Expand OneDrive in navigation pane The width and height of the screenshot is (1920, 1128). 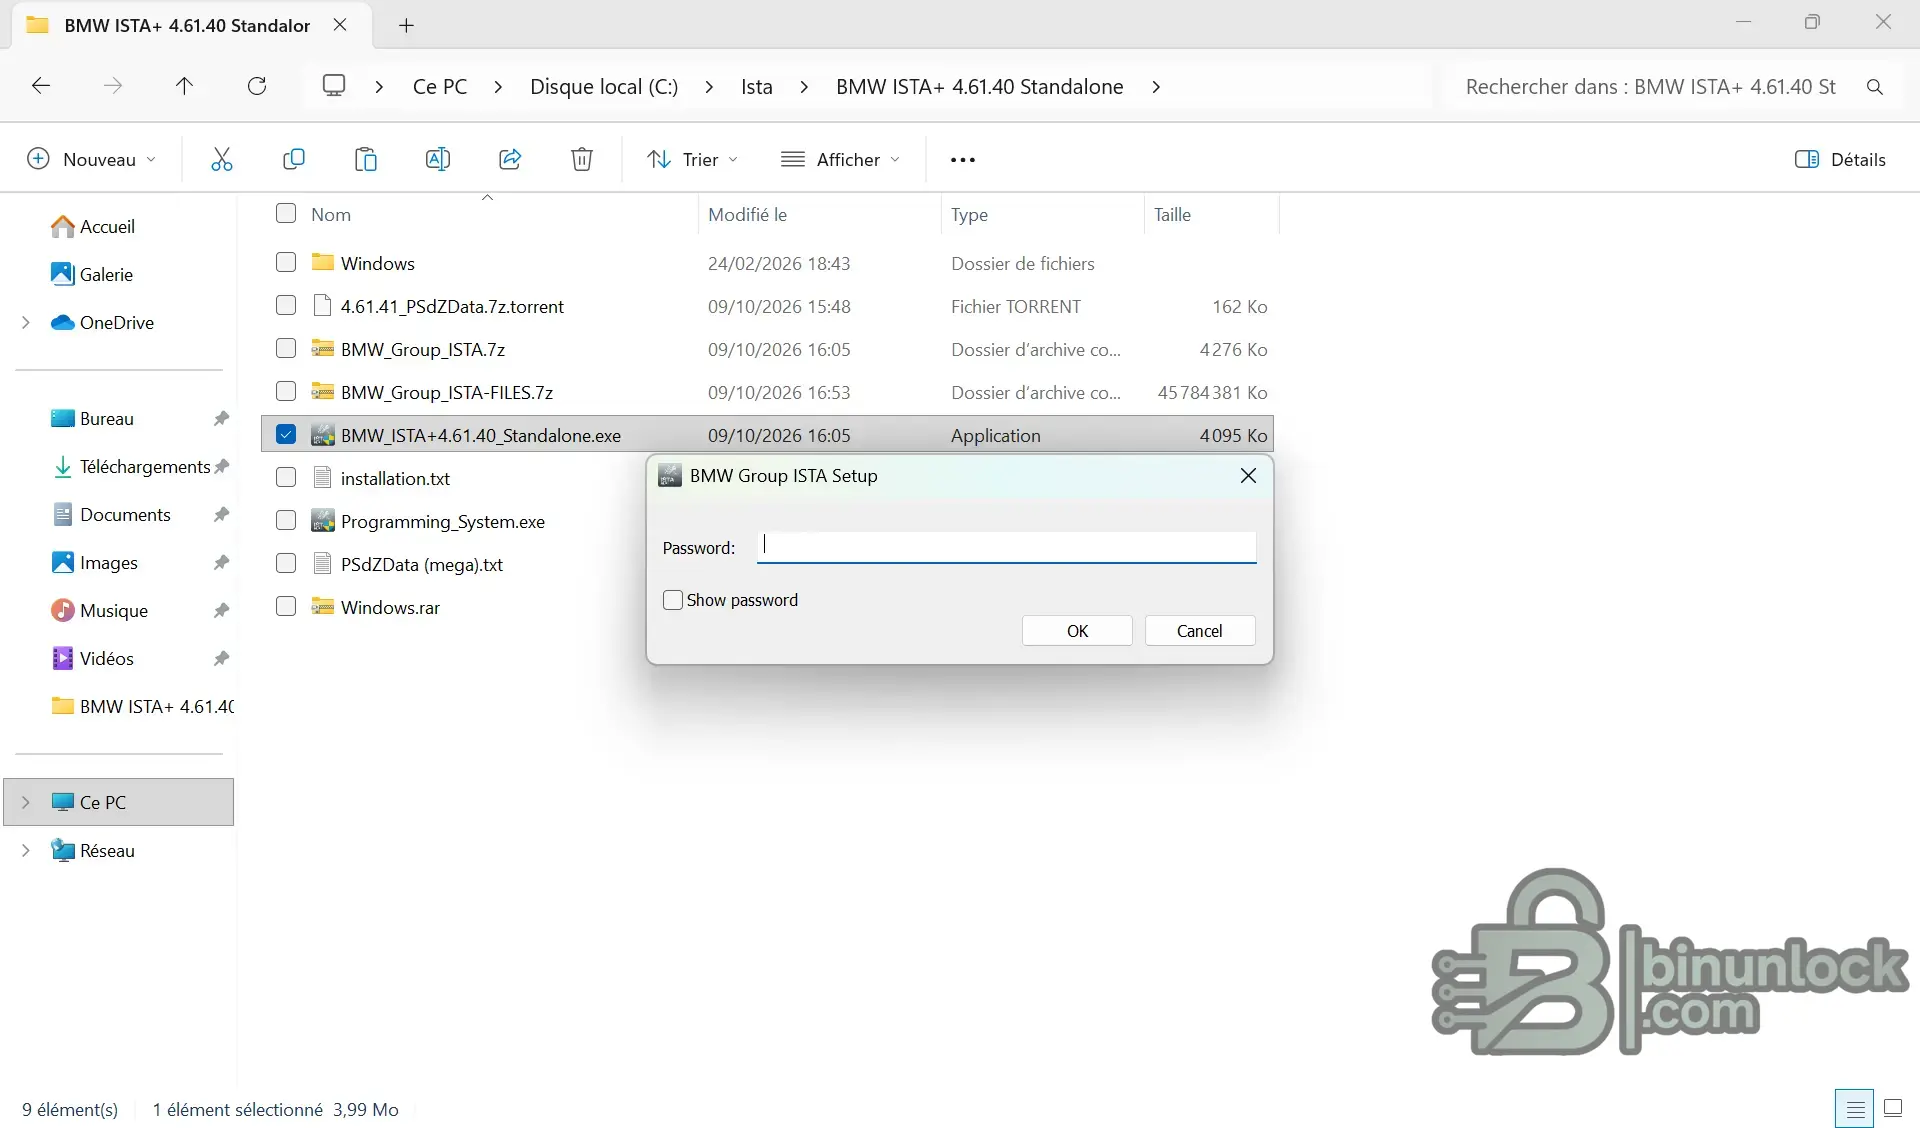pos(26,322)
